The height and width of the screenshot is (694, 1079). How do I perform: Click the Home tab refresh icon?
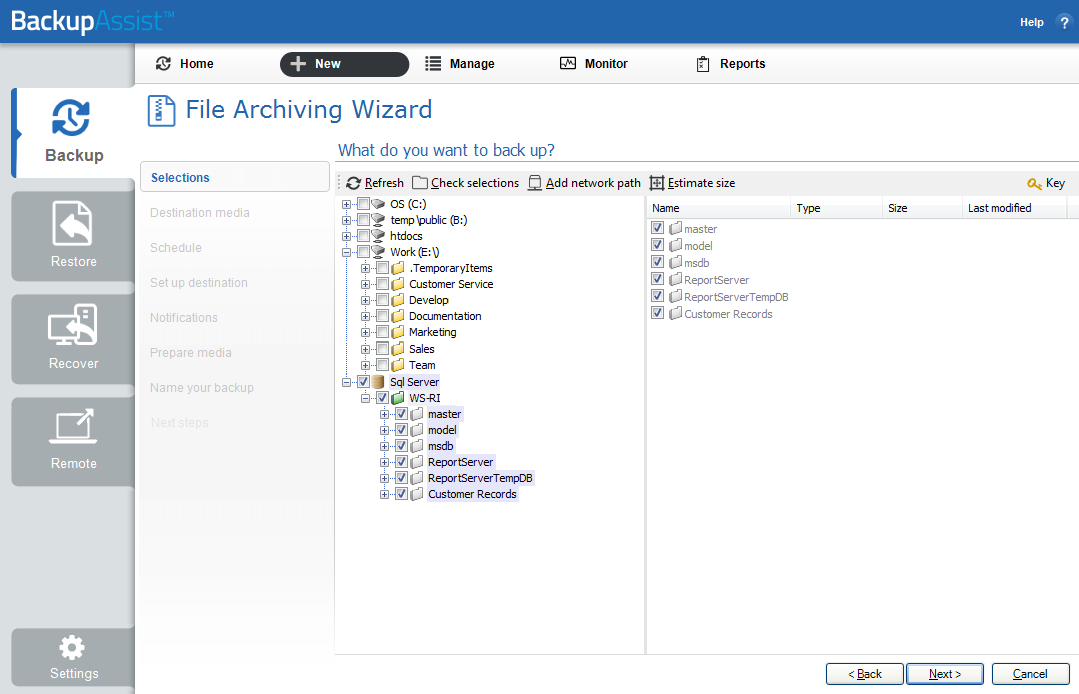[x=163, y=63]
